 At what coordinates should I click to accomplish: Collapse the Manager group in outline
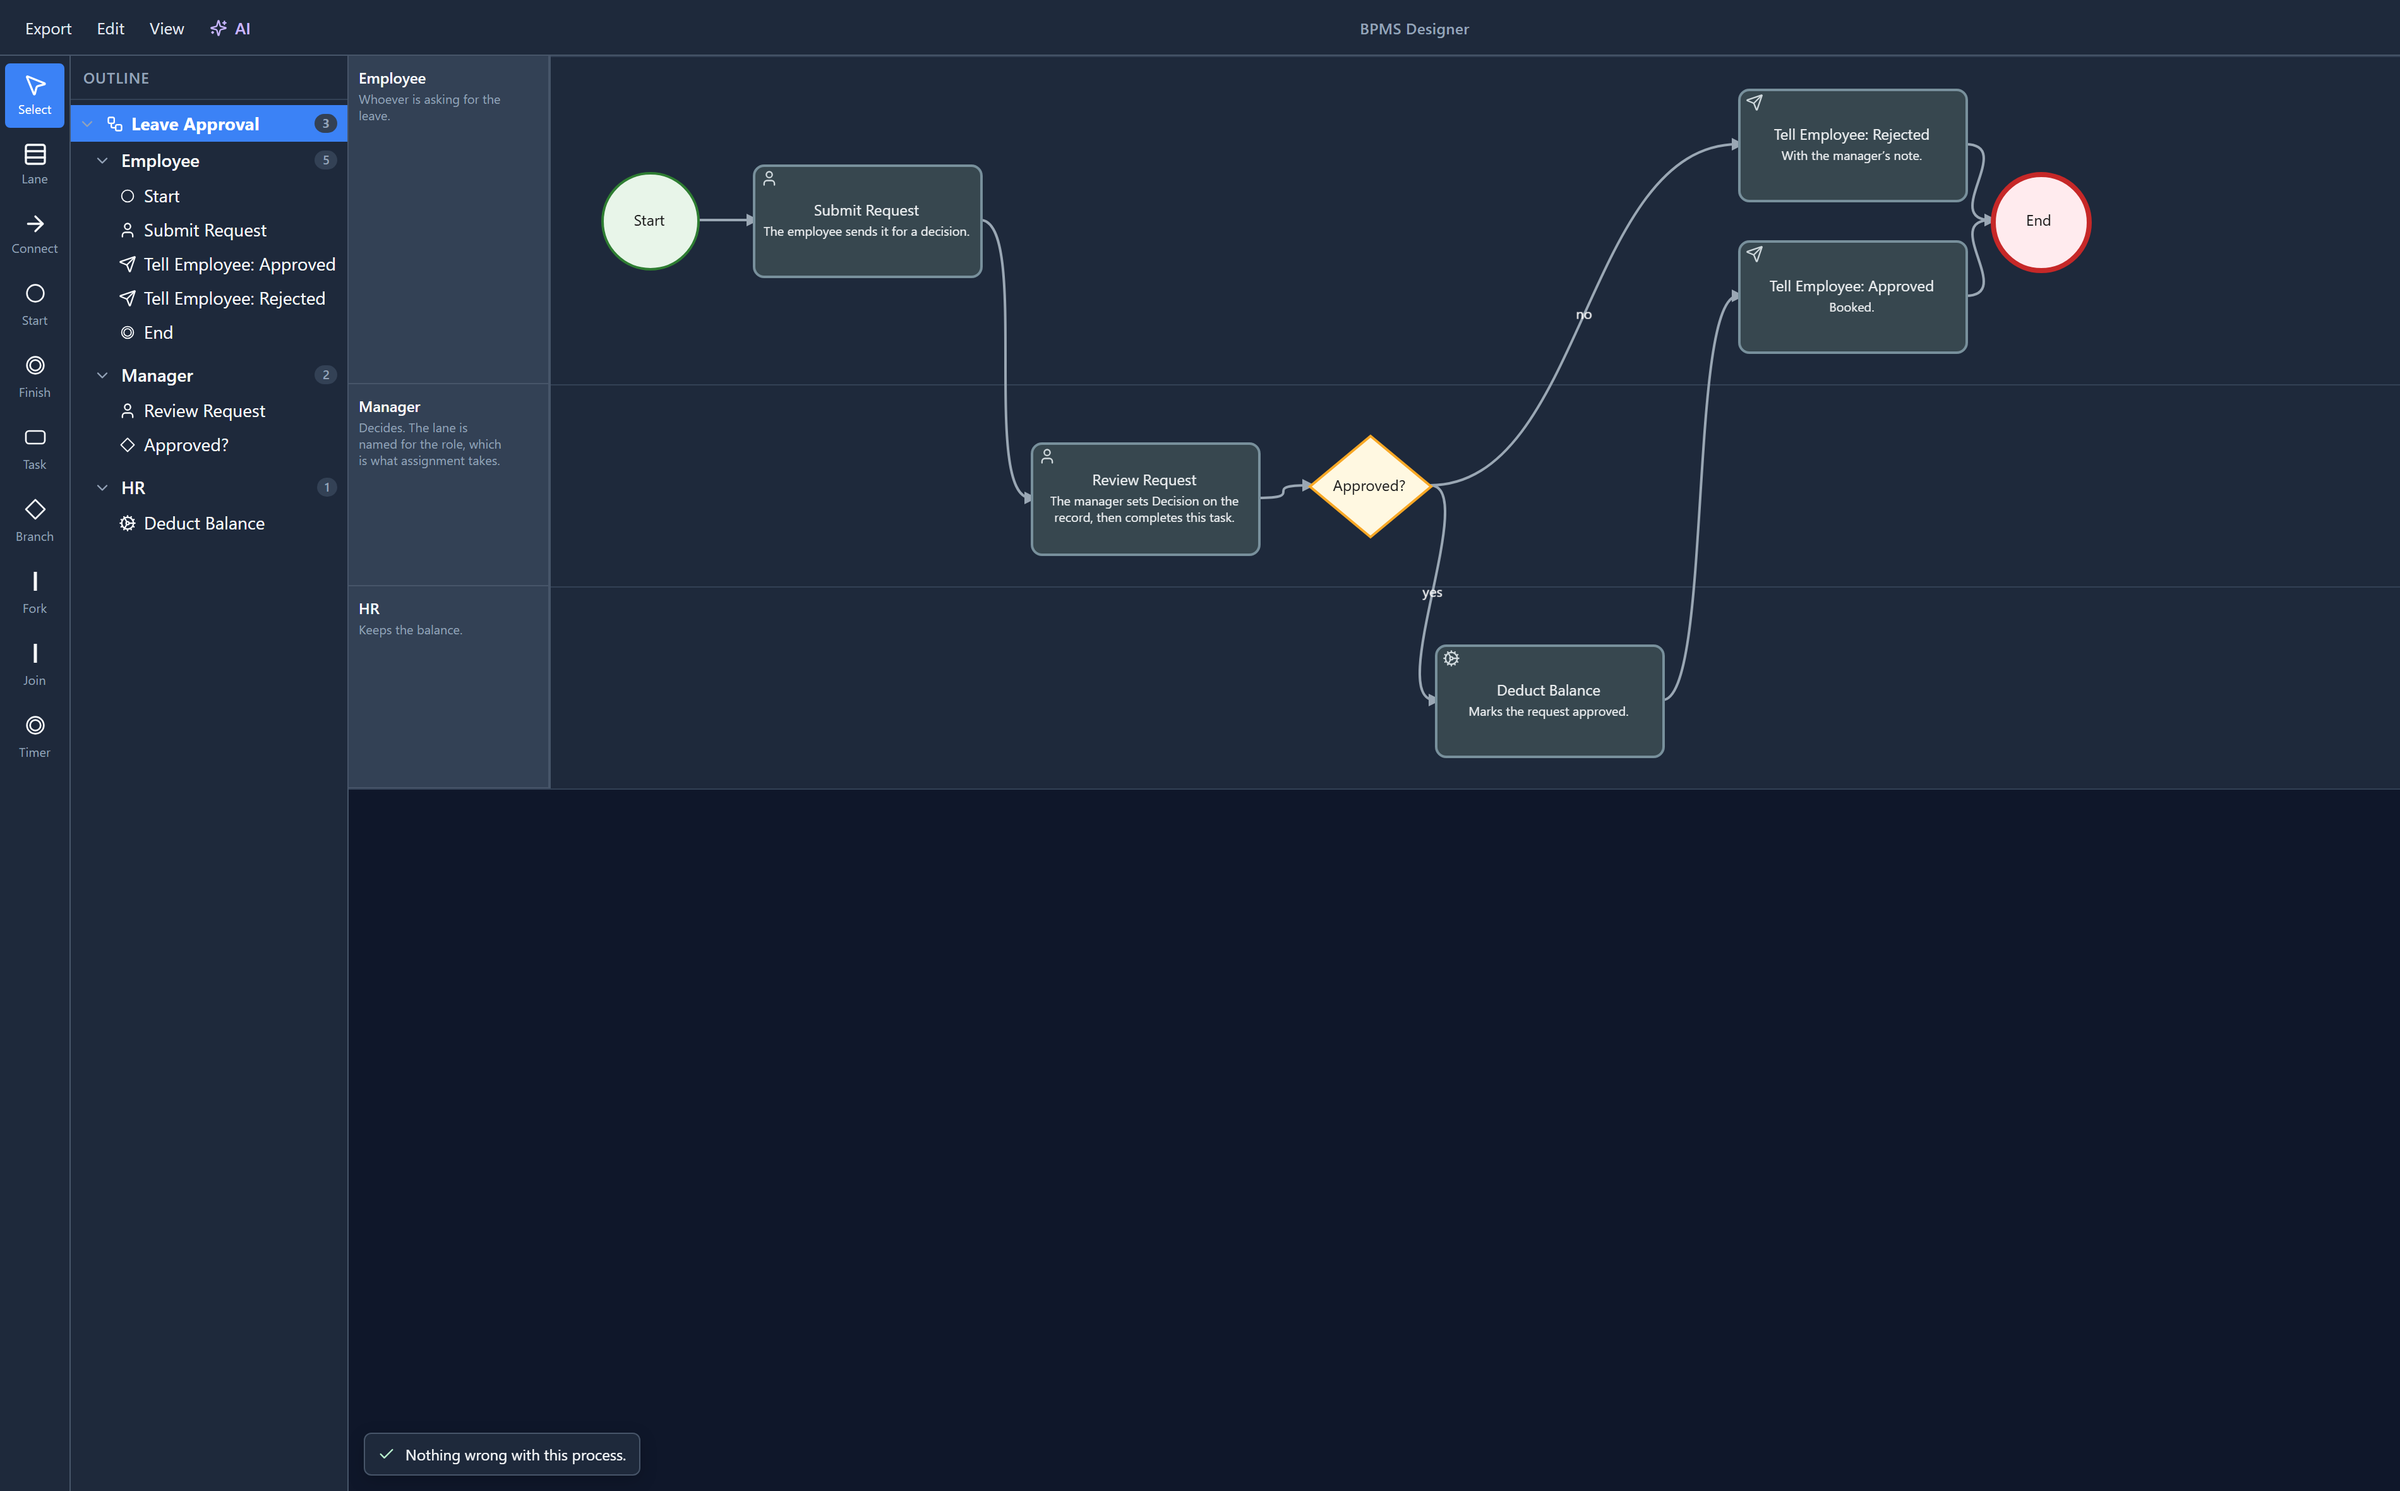click(x=102, y=375)
